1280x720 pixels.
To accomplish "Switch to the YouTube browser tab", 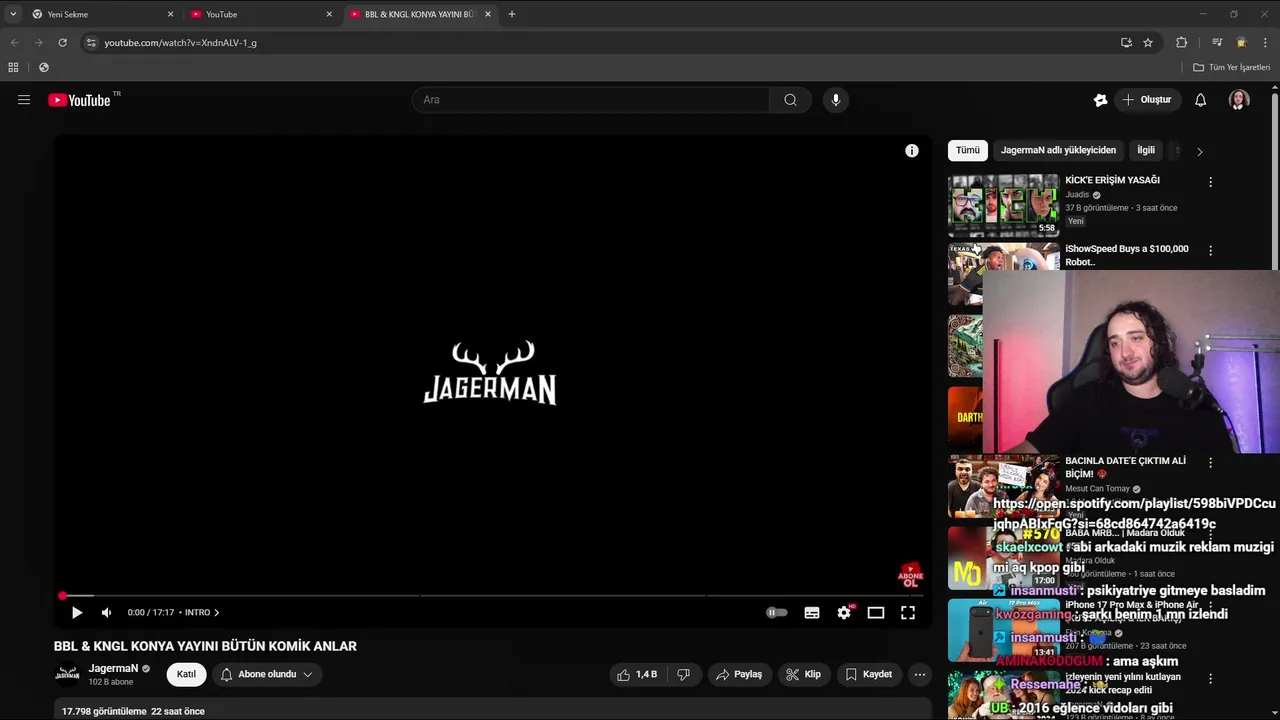I will tap(260, 14).
